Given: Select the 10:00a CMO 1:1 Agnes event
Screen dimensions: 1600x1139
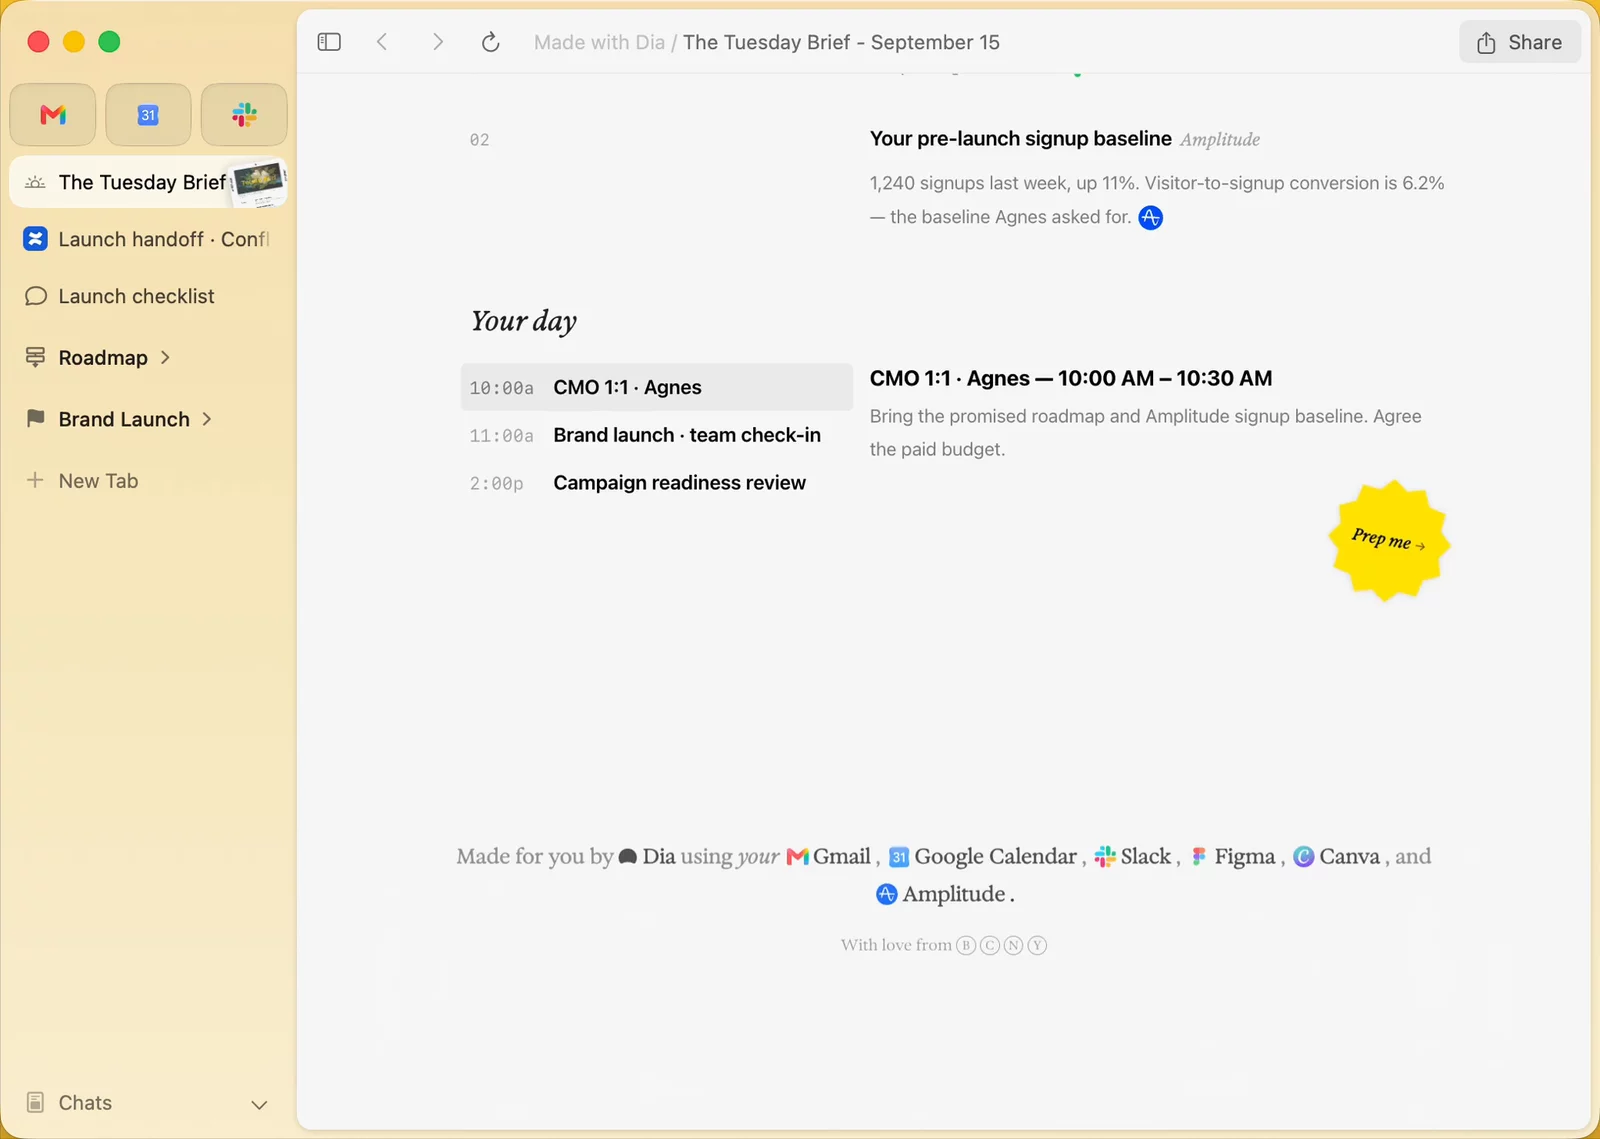Looking at the screenshot, I should (656, 387).
